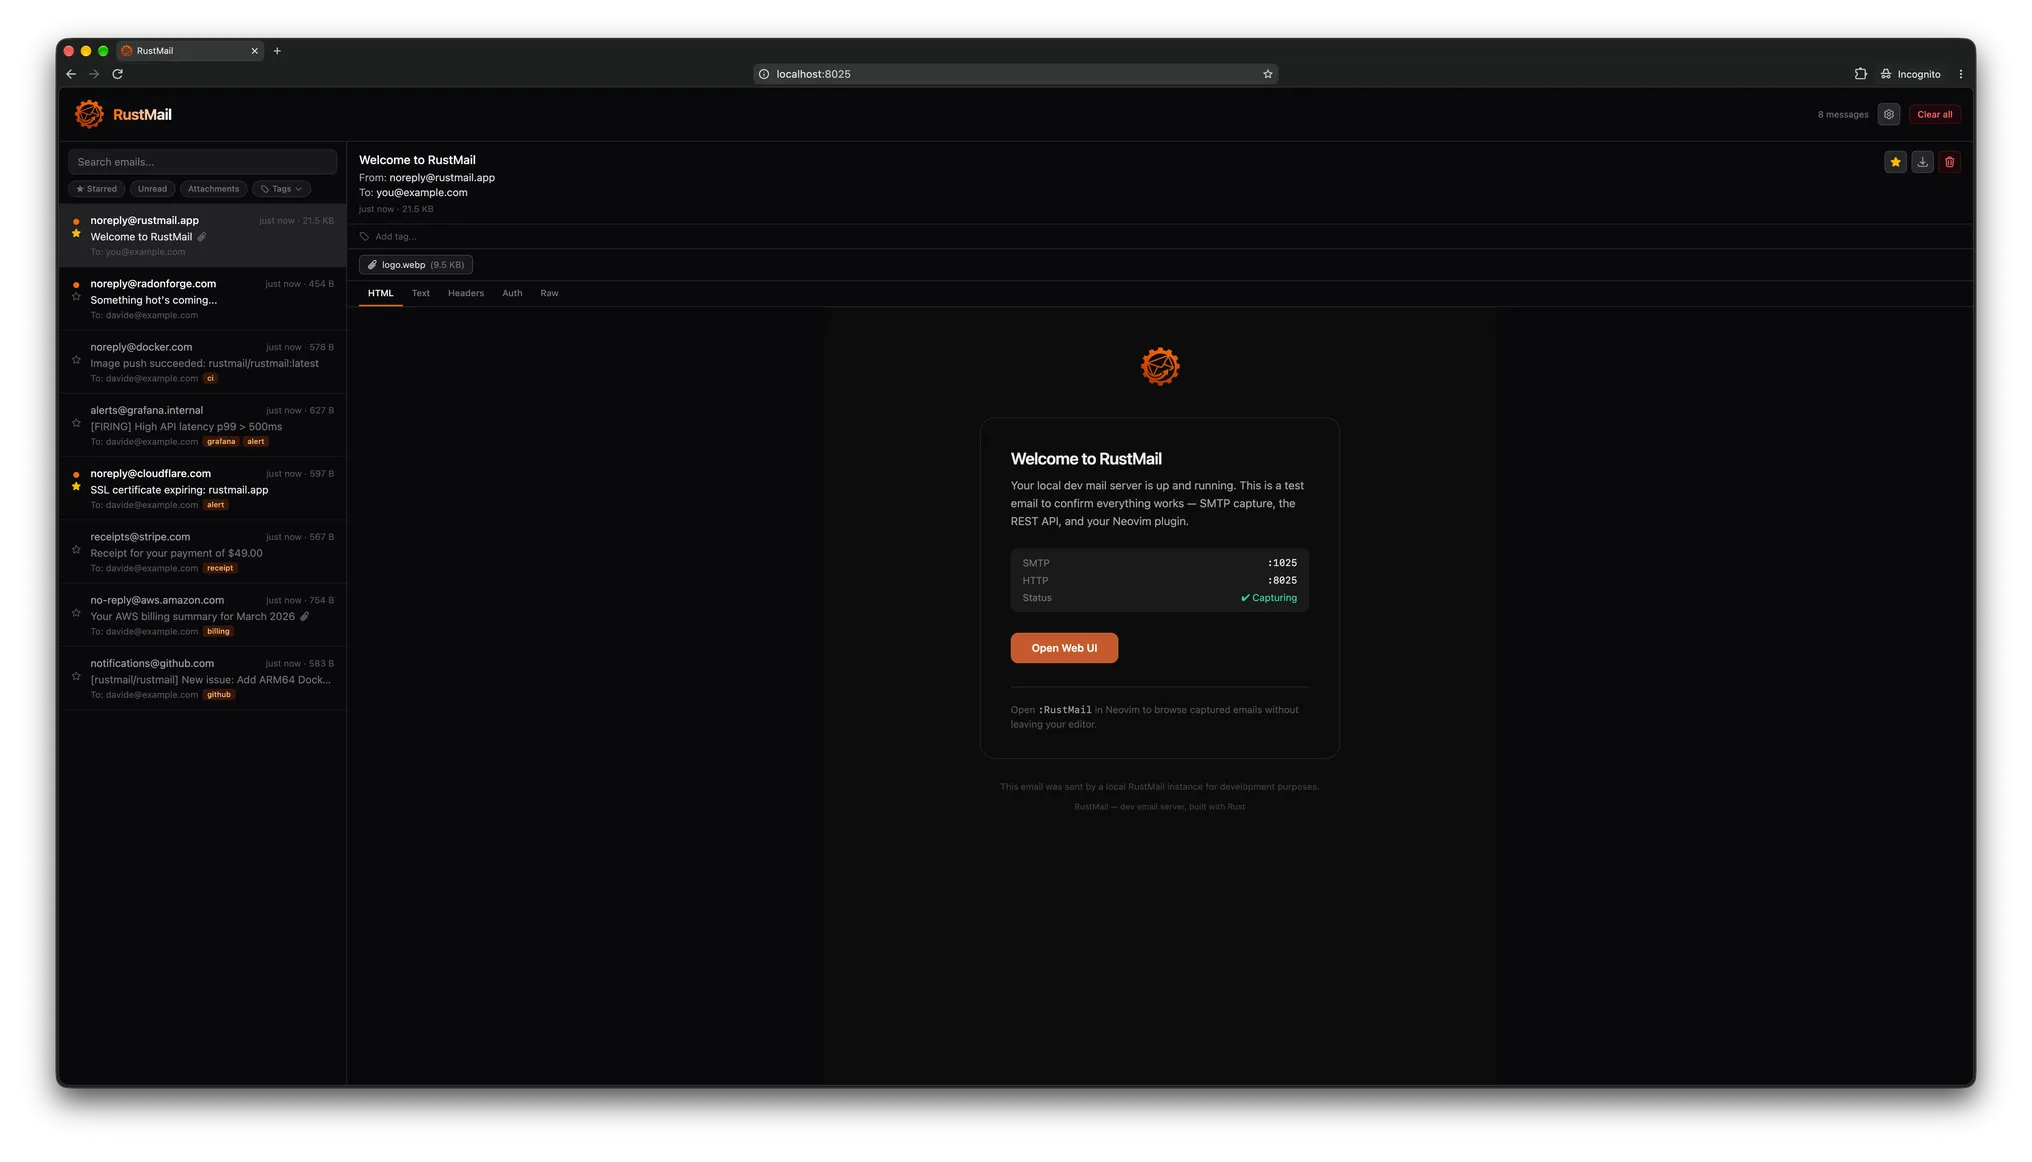This screenshot has width=2032, height=1162.
Task: Click paperclip icon on Welcome to RustMail row
Action: (202, 237)
